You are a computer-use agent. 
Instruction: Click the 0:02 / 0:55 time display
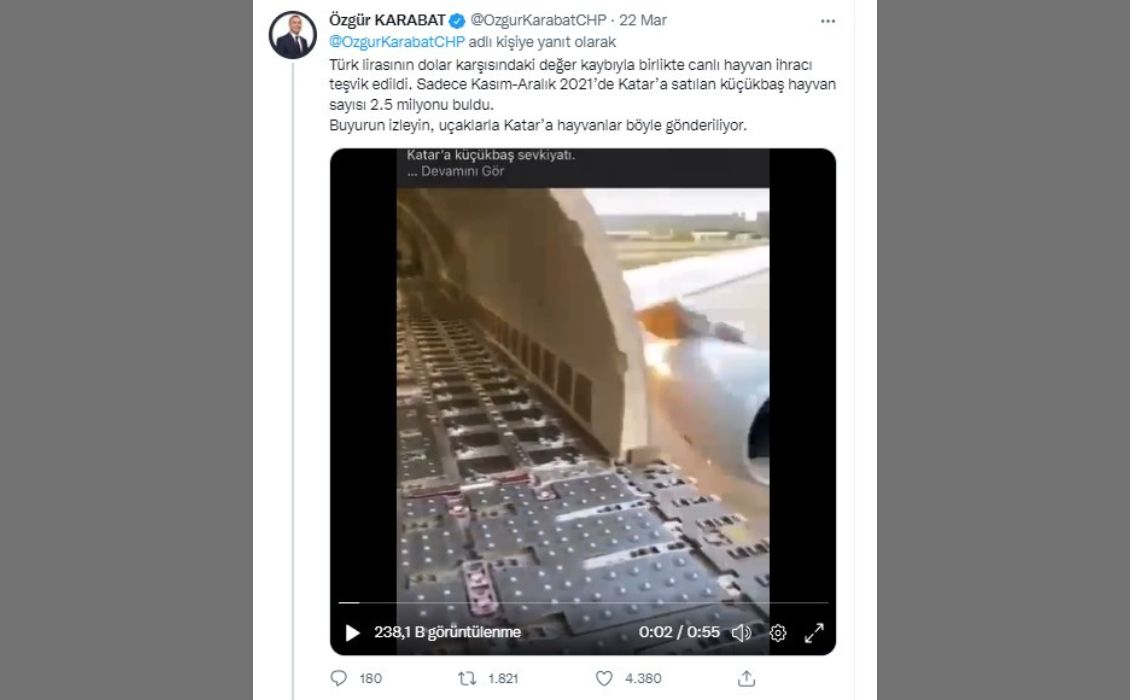tap(679, 632)
